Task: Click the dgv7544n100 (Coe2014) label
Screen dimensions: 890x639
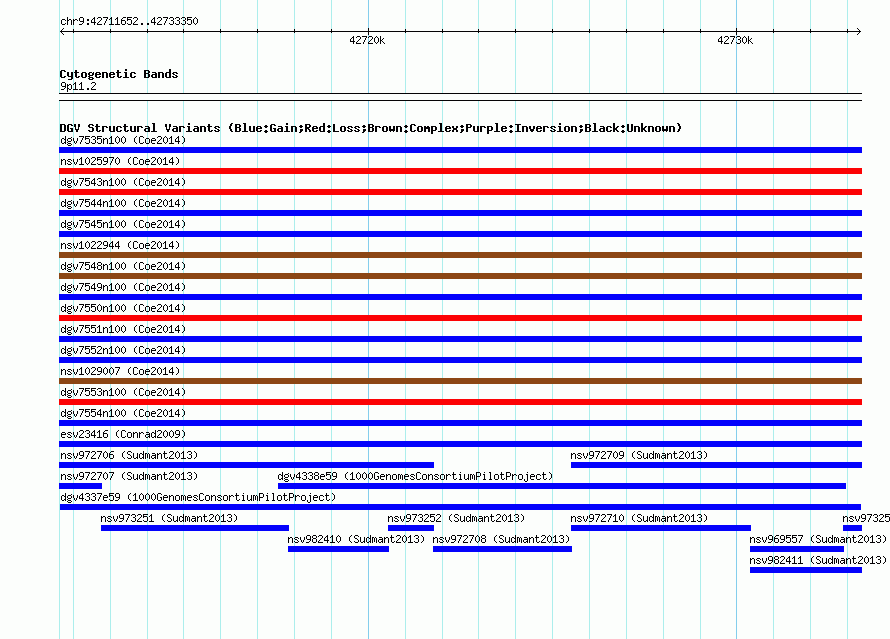Action: [123, 203]
